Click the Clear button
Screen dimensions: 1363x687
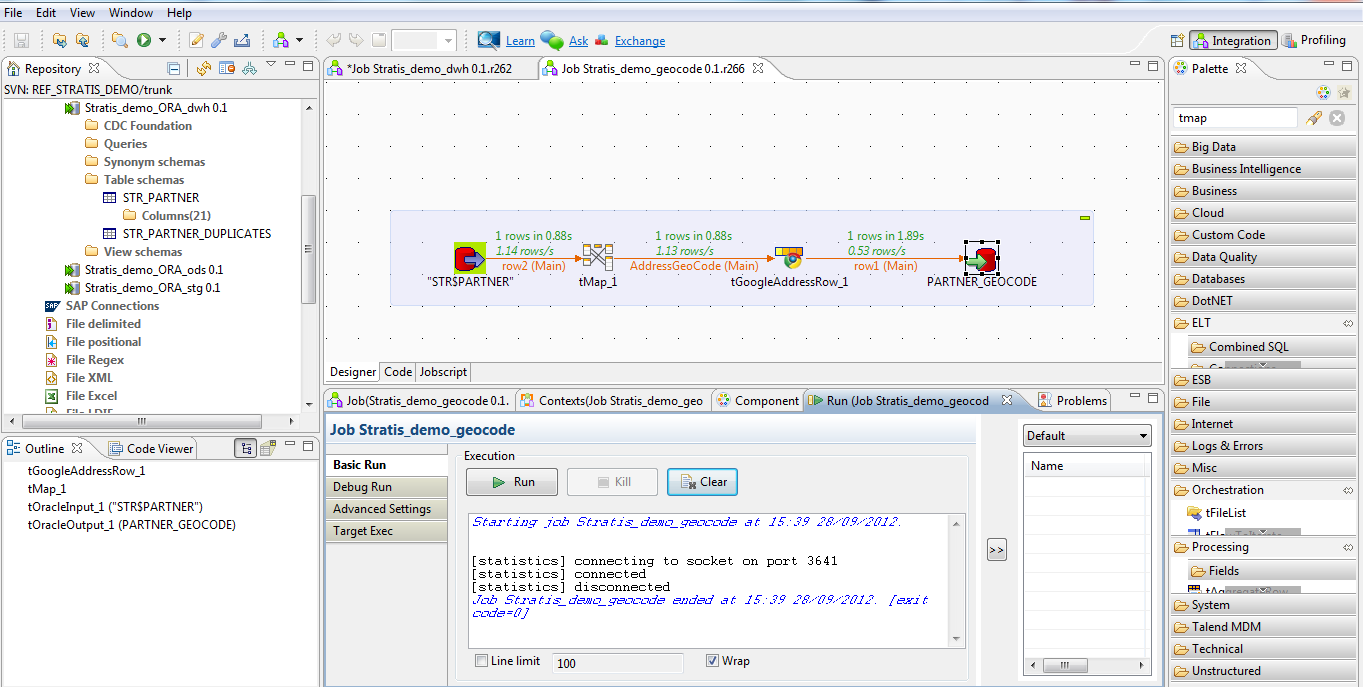click(703, 482)
